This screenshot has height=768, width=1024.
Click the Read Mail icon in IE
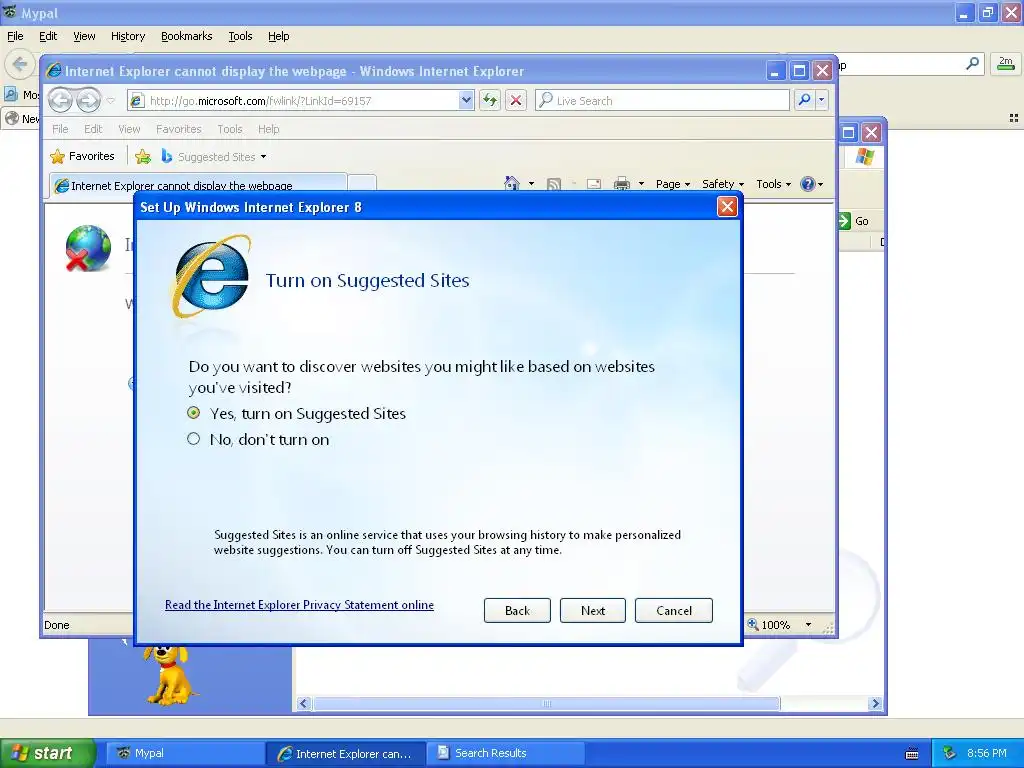point(593,184)
